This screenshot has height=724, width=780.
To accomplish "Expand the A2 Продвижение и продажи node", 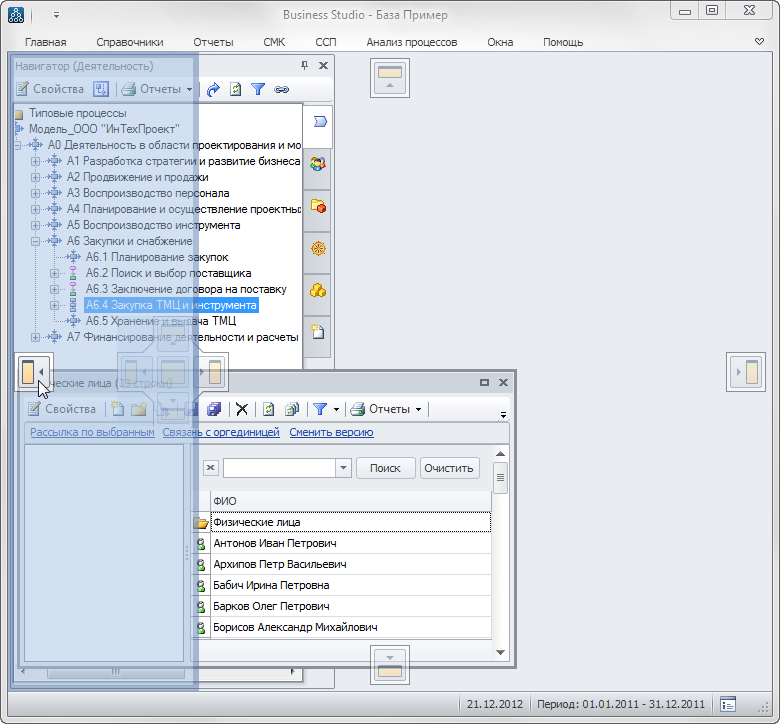I will click(x=36, y=177).
